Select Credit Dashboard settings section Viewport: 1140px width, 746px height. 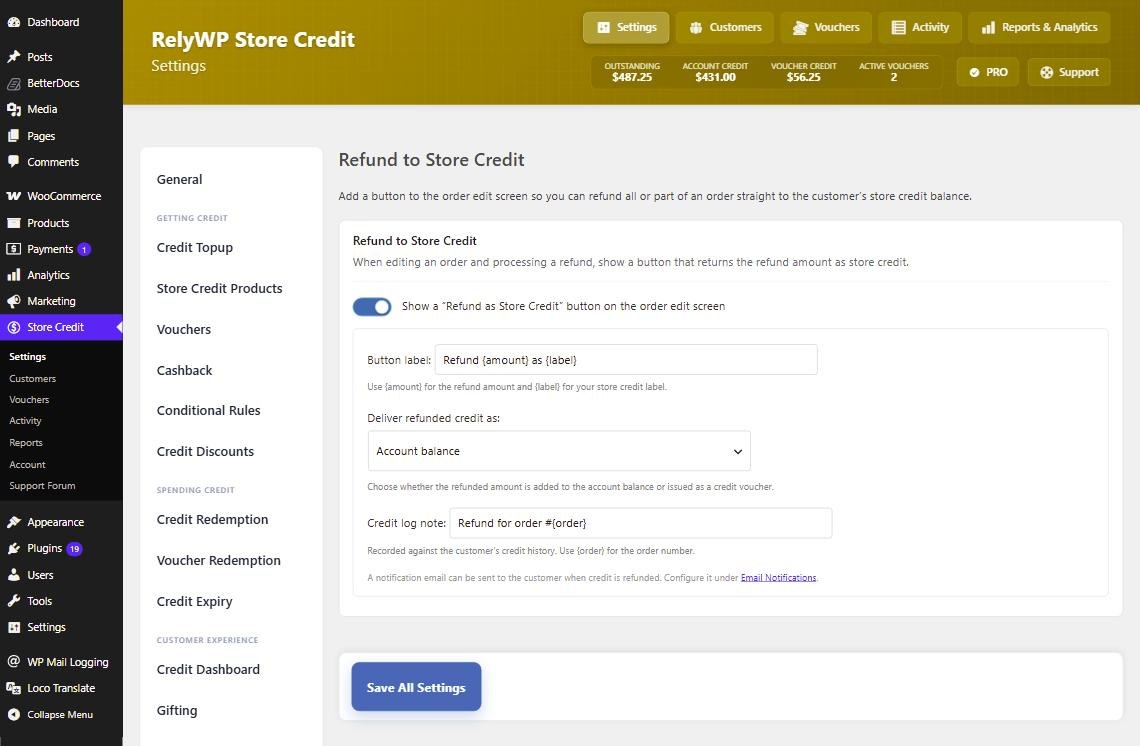point(208,670)
